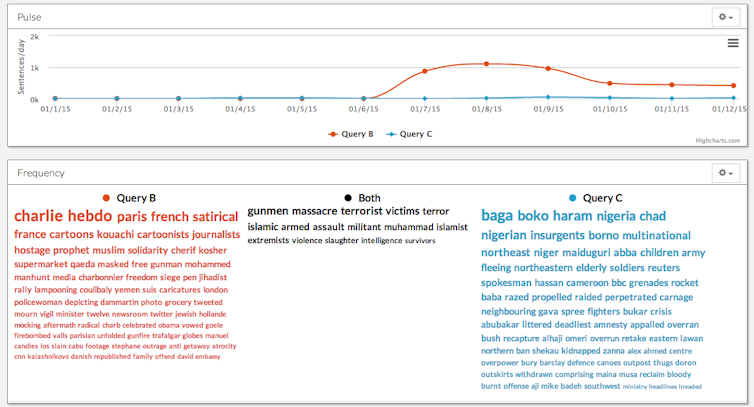
Task: Select Query B data point at 01/8/15 peak
Action: (x=487, y=64)
